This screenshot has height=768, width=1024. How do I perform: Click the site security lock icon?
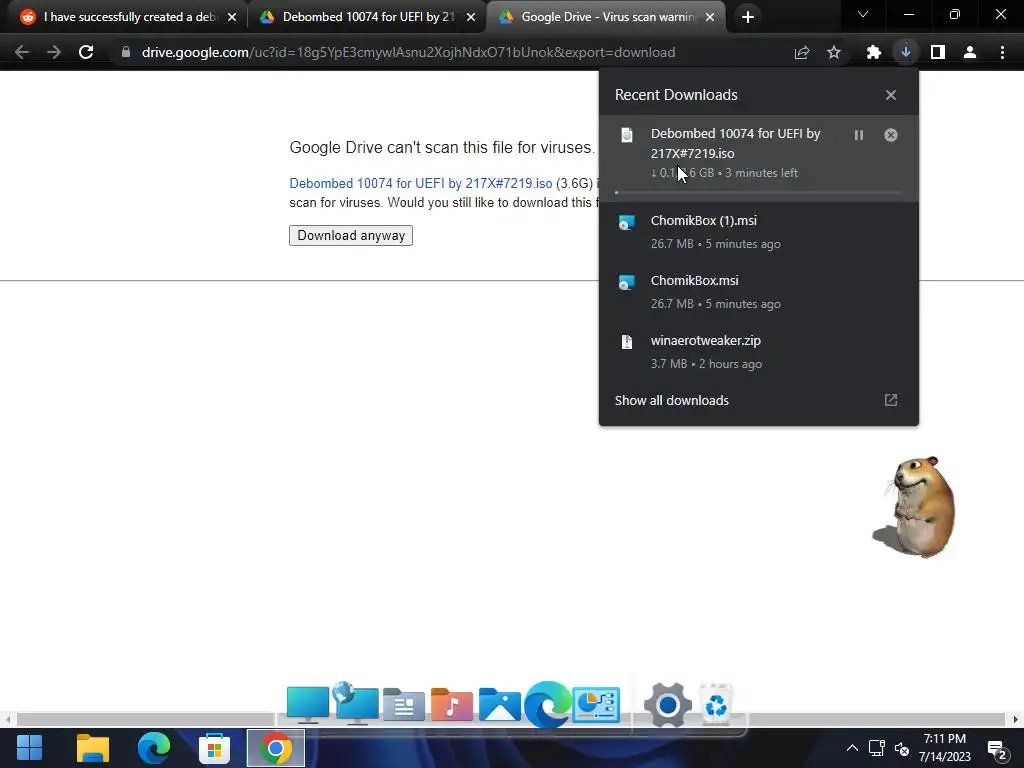126,52
